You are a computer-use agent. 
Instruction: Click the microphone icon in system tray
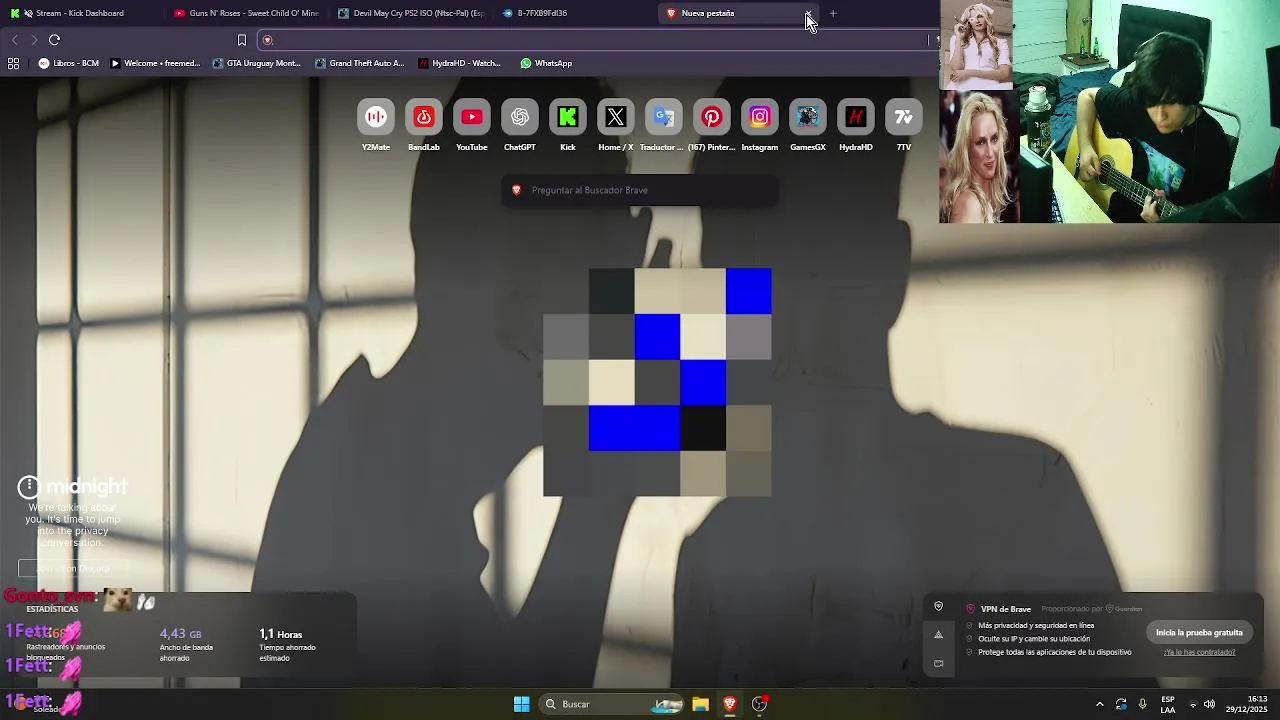coord(1142,704)
